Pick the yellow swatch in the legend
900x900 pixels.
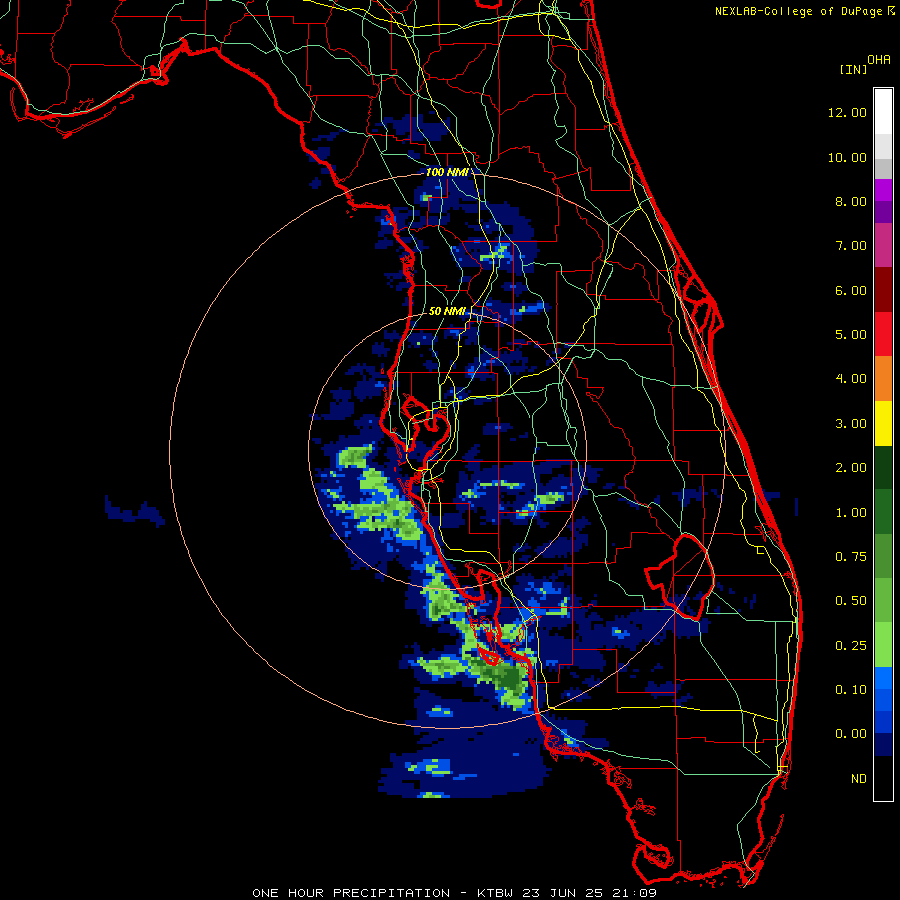click(x=883, y=423)
